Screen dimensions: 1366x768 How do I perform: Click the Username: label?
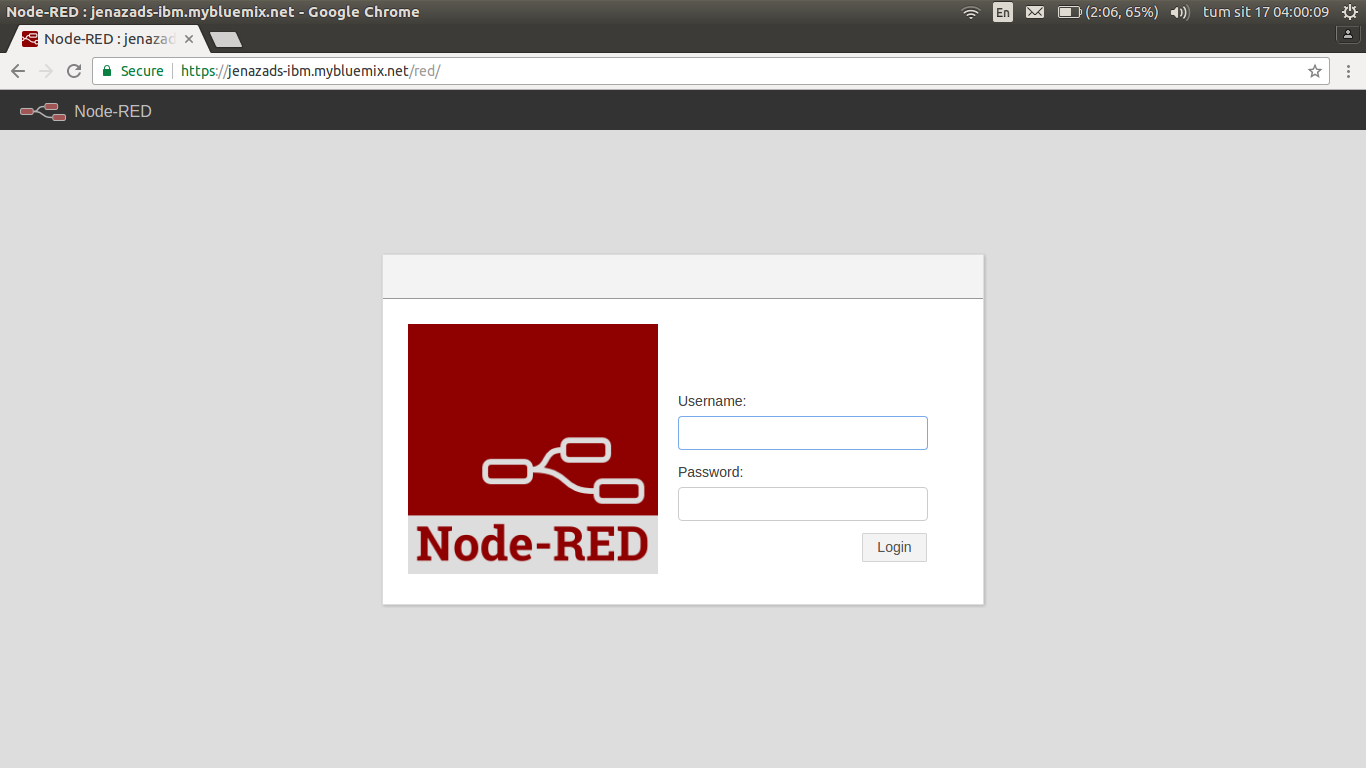pyautogui.click(x=712, y=401)
